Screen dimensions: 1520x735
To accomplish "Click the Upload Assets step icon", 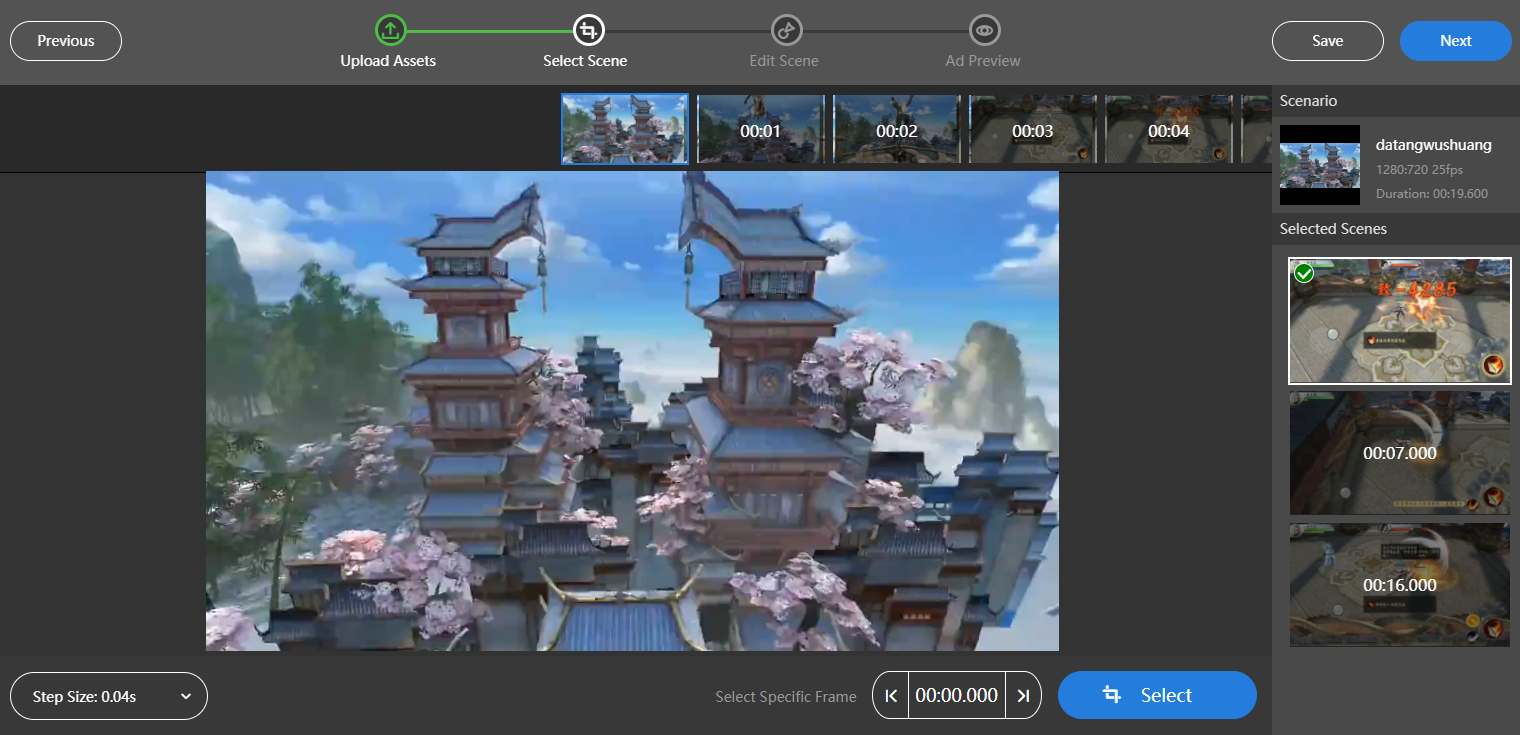I will click(x=390, y=30).
